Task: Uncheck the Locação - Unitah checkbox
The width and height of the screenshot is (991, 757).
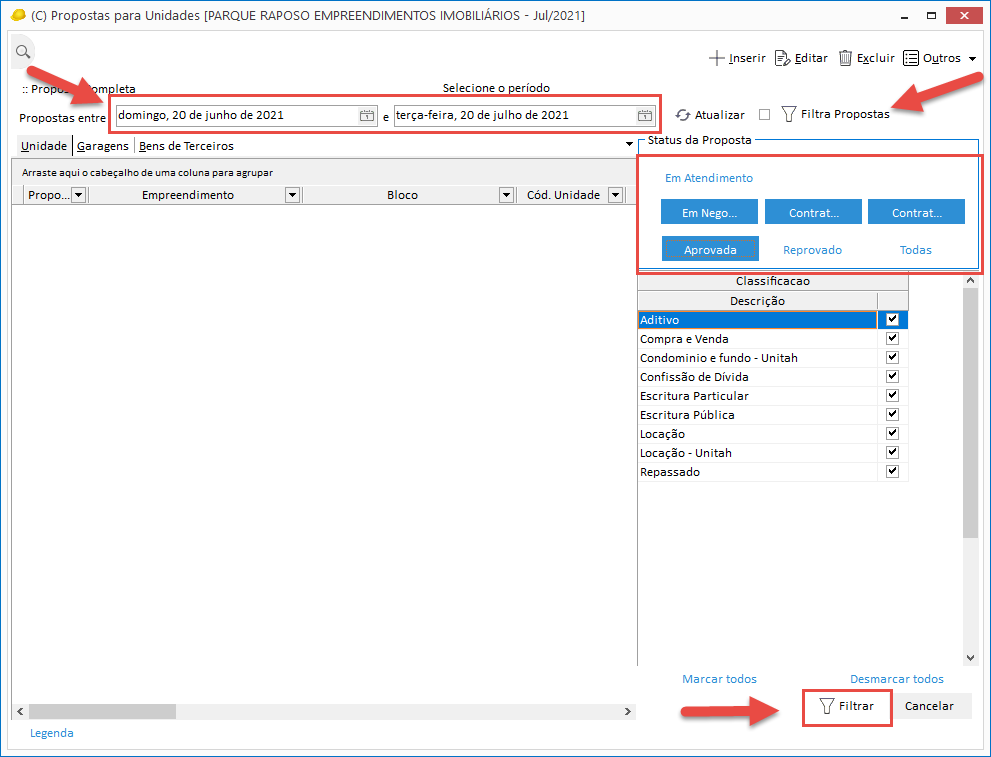Action: coord(892,452)
